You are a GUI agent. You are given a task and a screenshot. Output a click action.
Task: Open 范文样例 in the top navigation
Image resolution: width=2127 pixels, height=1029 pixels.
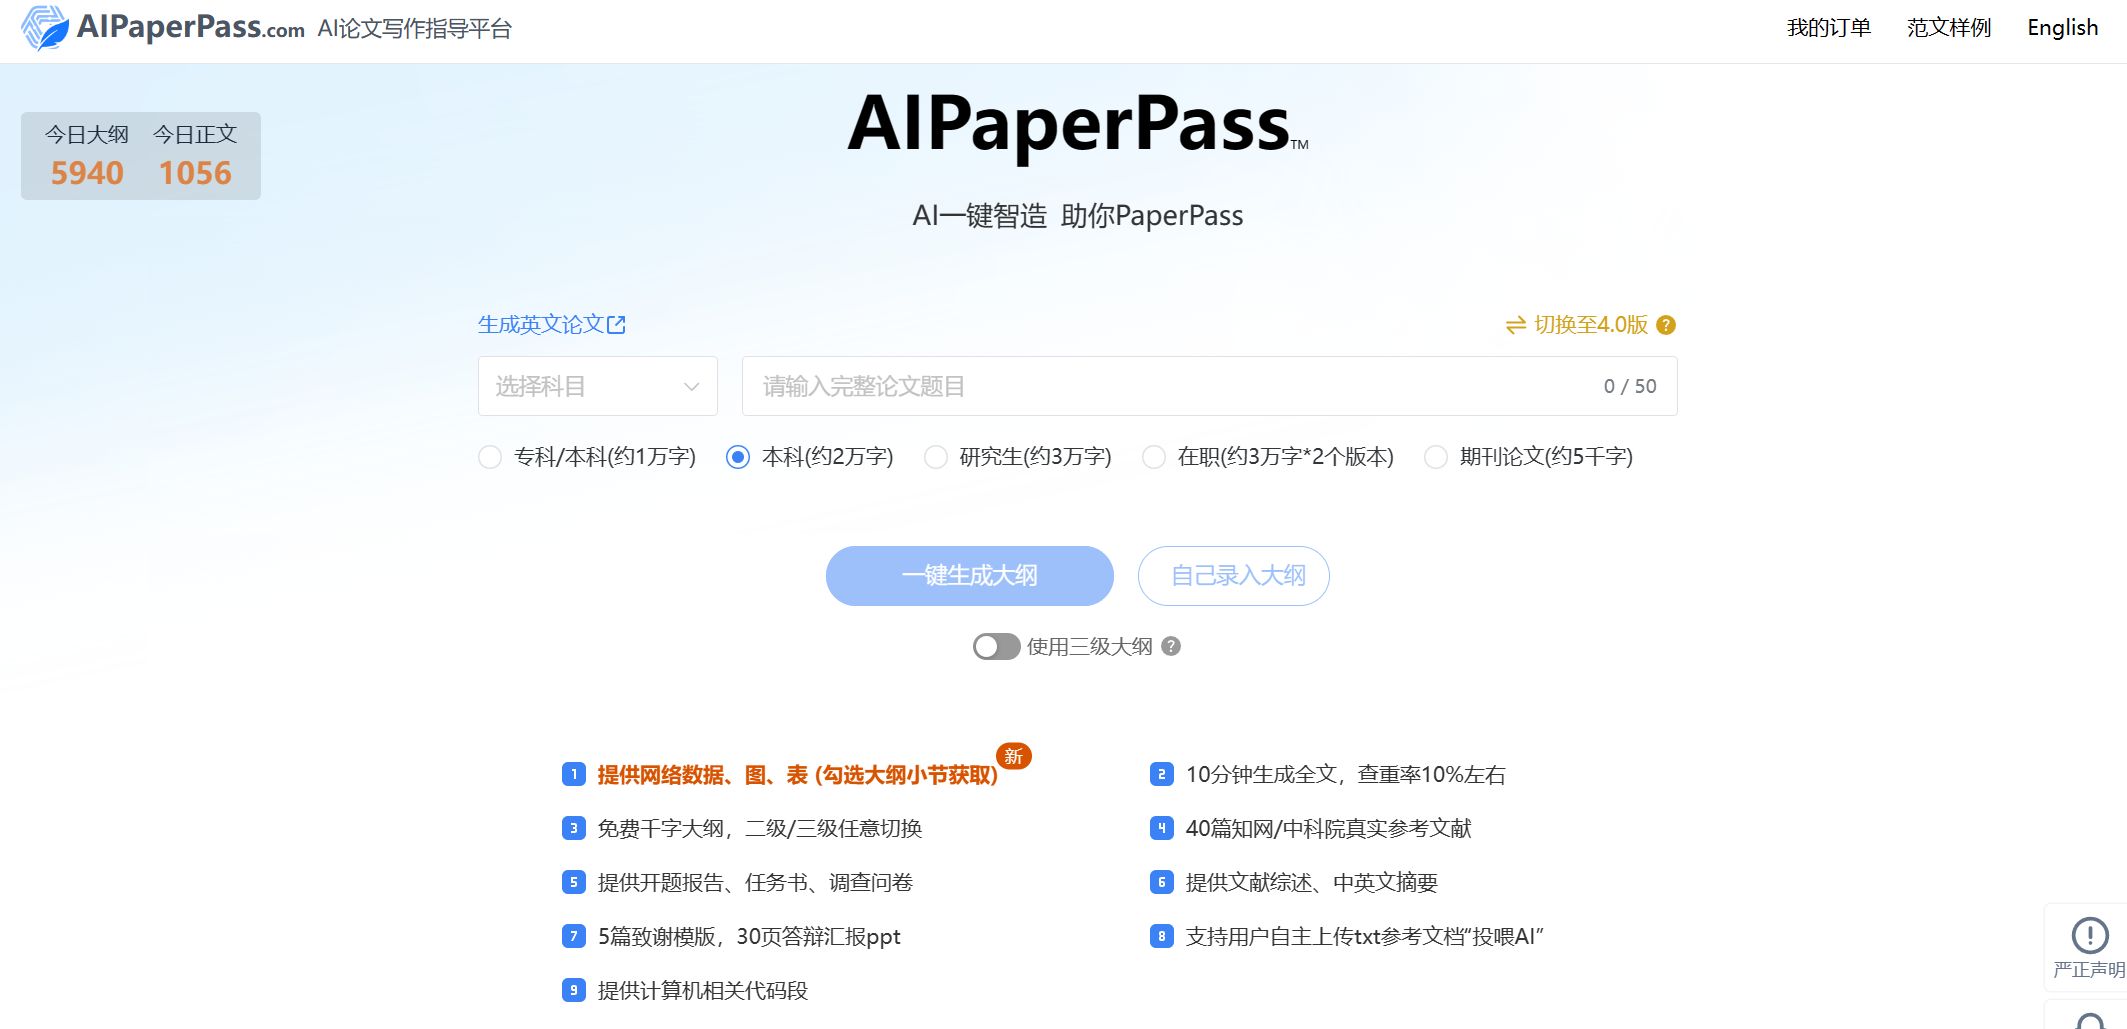1949,28
